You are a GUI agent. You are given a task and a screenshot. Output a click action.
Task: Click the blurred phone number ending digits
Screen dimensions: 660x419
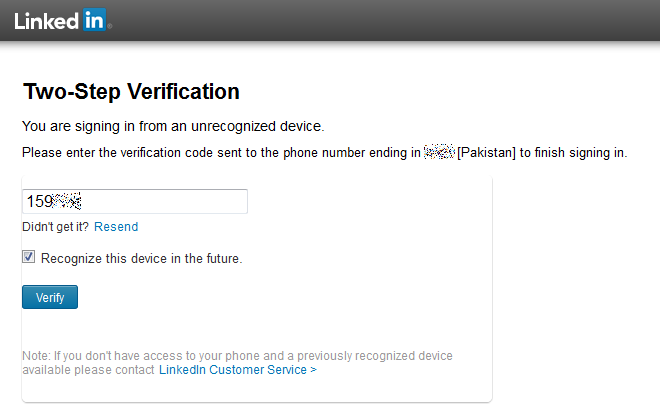click(x=439, y=152)
